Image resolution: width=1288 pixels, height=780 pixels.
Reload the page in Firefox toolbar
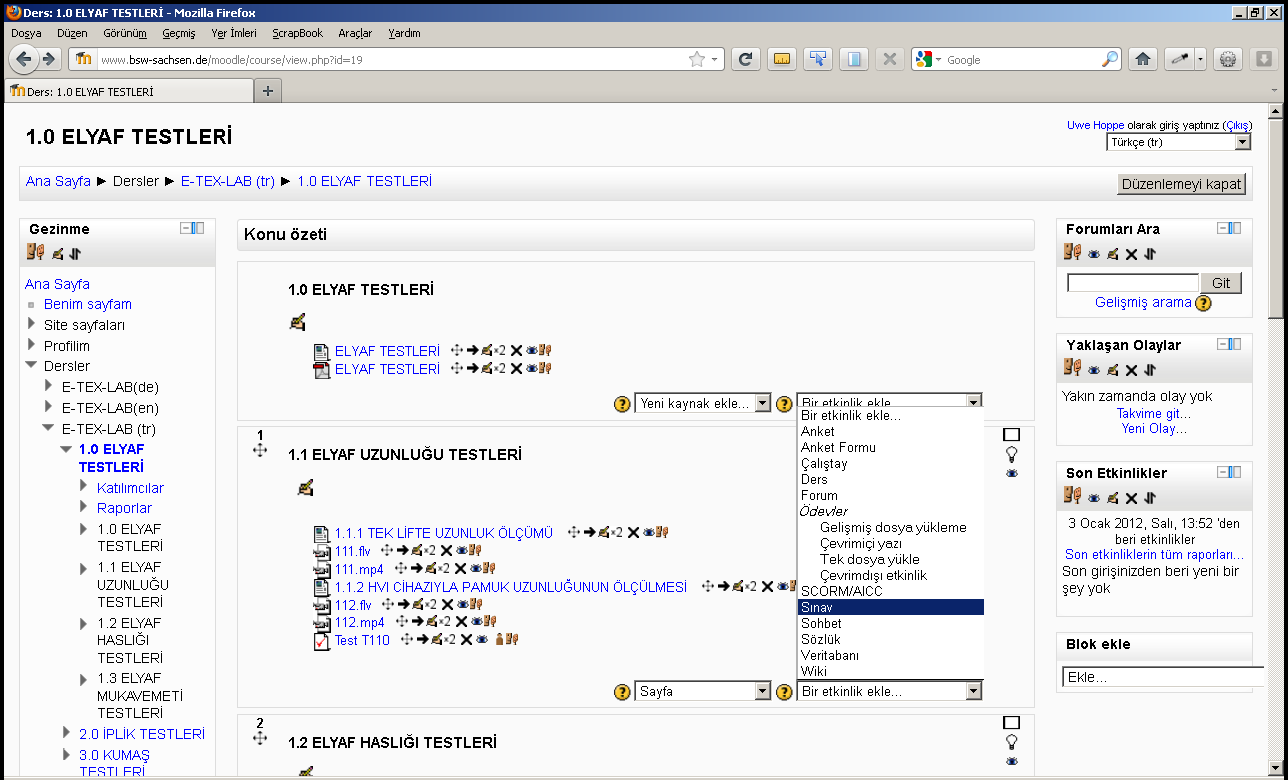coord(745,59)
